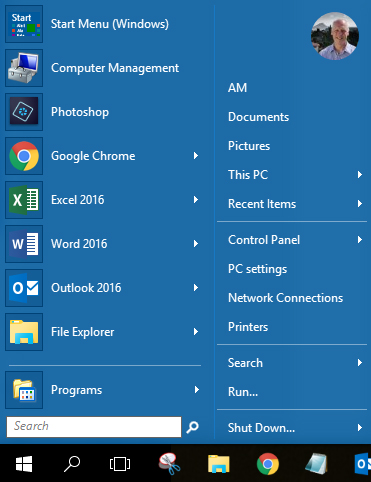Click the Windows Start button in taskbar

24,464
